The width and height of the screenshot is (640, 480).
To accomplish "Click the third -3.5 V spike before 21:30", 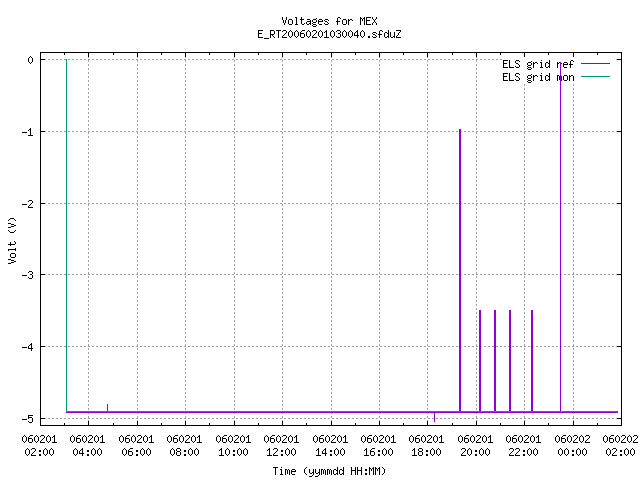I will pos(510,361).
